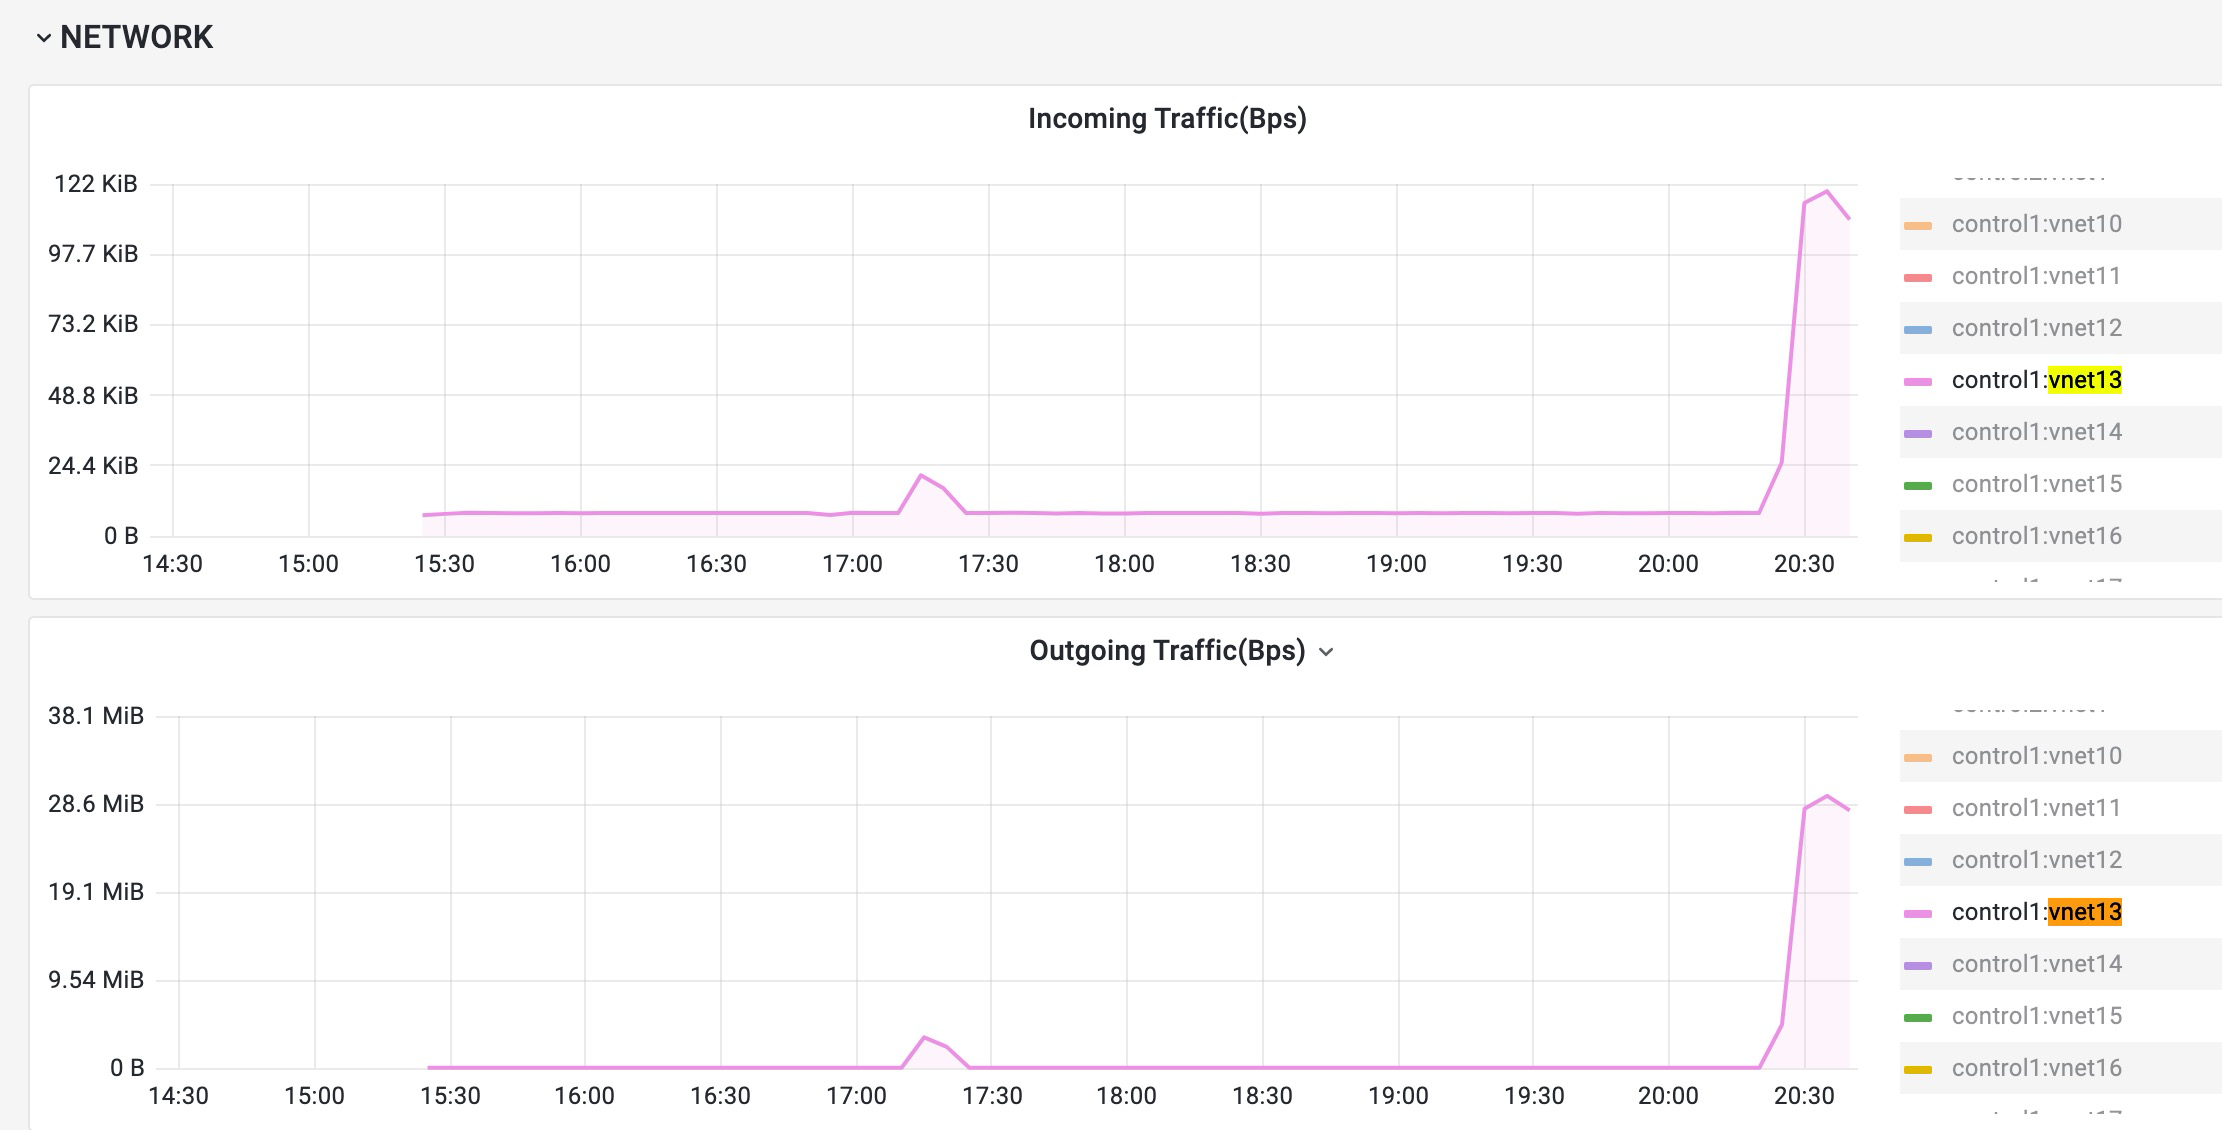Screen dimensions: 2222x1132
Task: Toggle control1:vnet15 series in Incoming legend
Action: (2036, 484)
